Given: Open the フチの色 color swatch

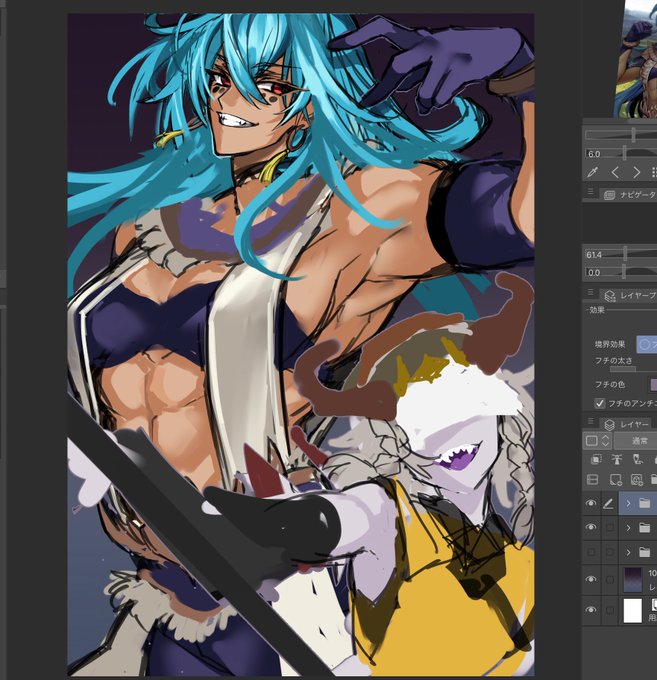Looking at the screenshot, I should tap(654, 384).
